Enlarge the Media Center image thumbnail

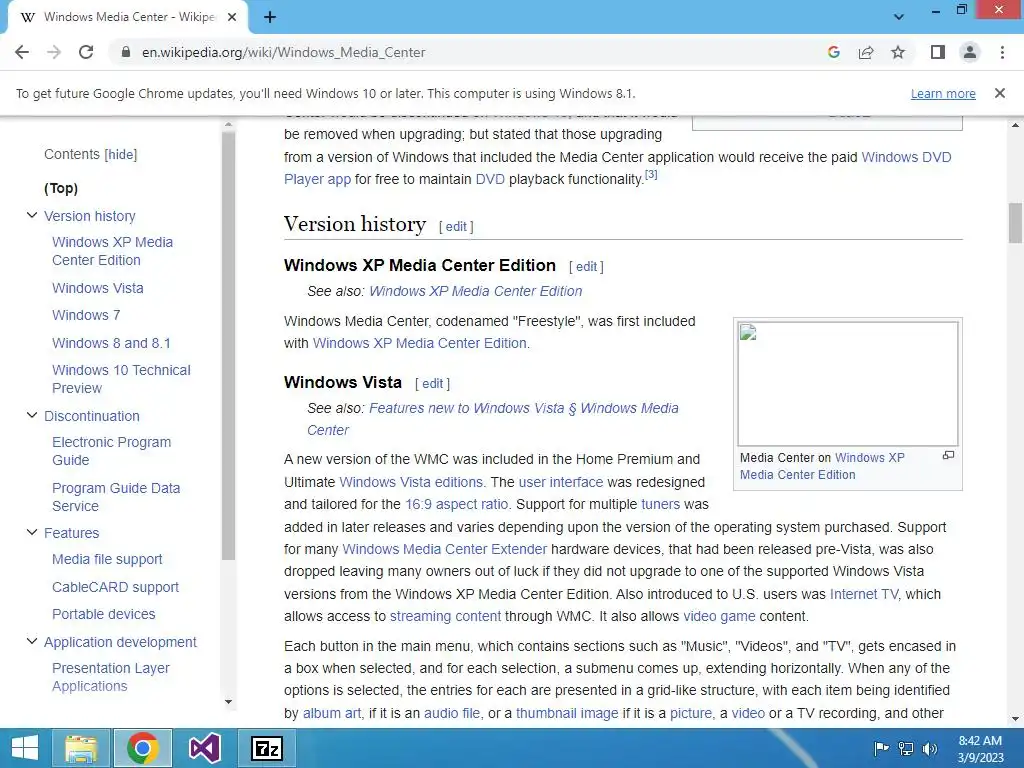(x=948, y=456)
